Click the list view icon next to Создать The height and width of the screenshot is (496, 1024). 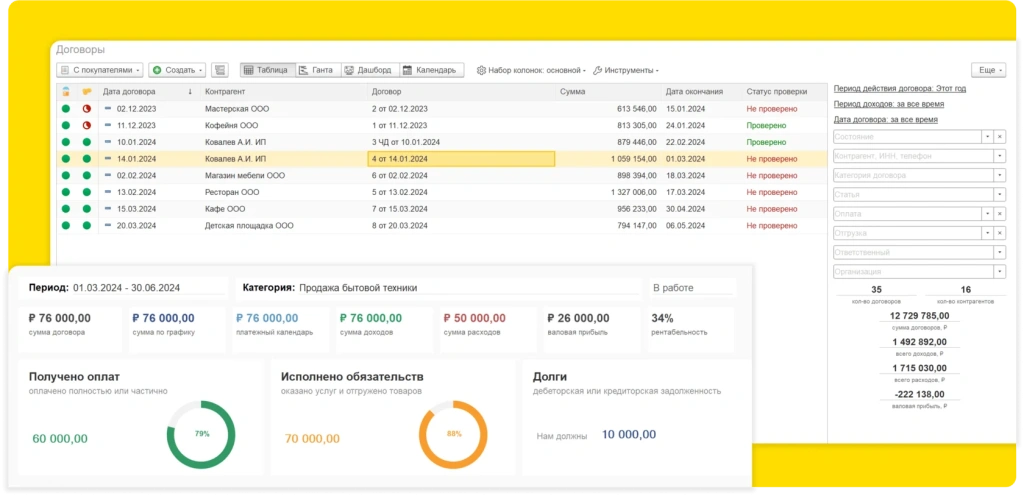click(x=219, y=70)
